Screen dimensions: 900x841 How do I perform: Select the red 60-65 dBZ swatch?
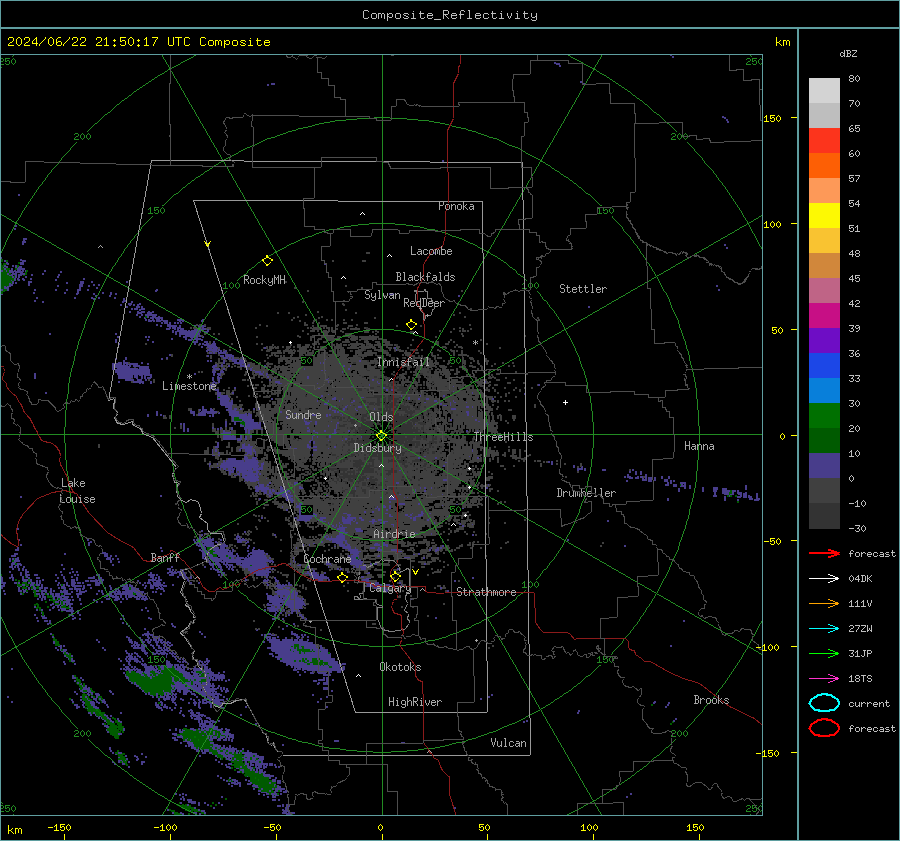pyautogui.click(x=824, y=141)
